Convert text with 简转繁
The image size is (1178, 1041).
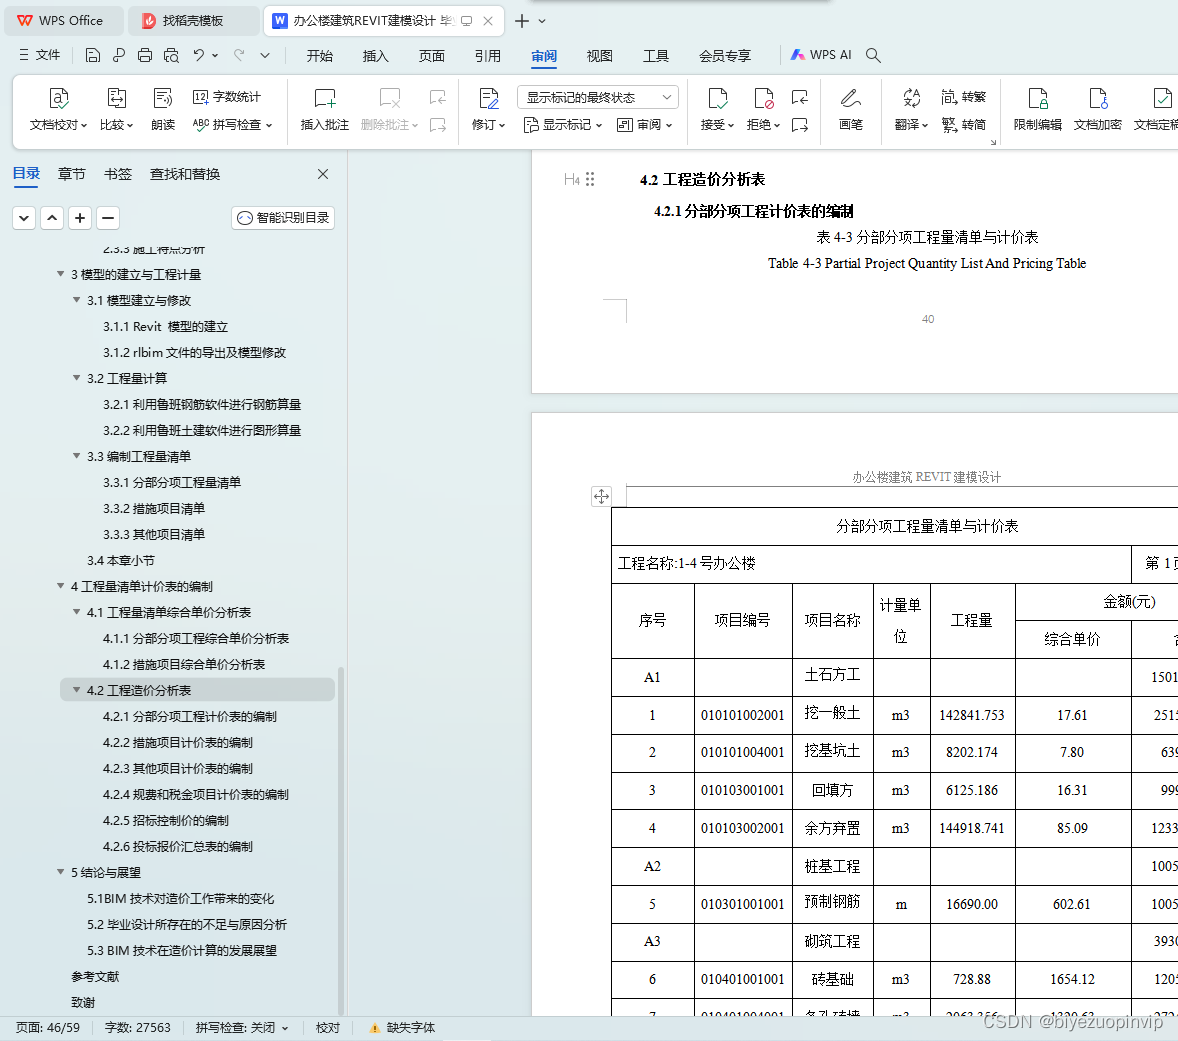963,97
